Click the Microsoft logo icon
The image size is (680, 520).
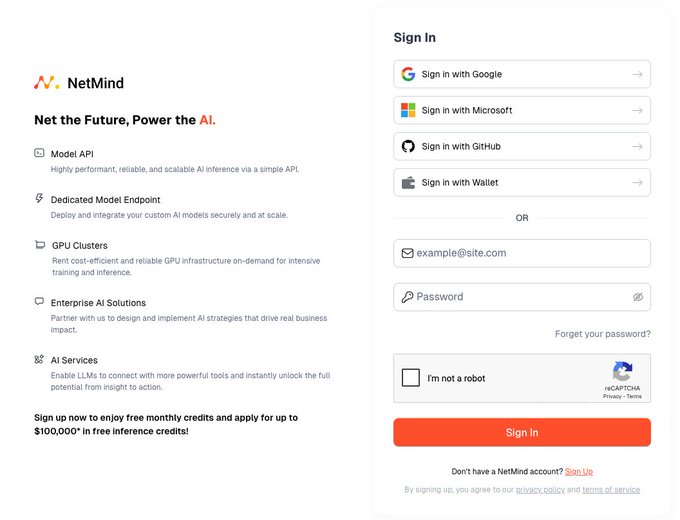coord(408,110)
